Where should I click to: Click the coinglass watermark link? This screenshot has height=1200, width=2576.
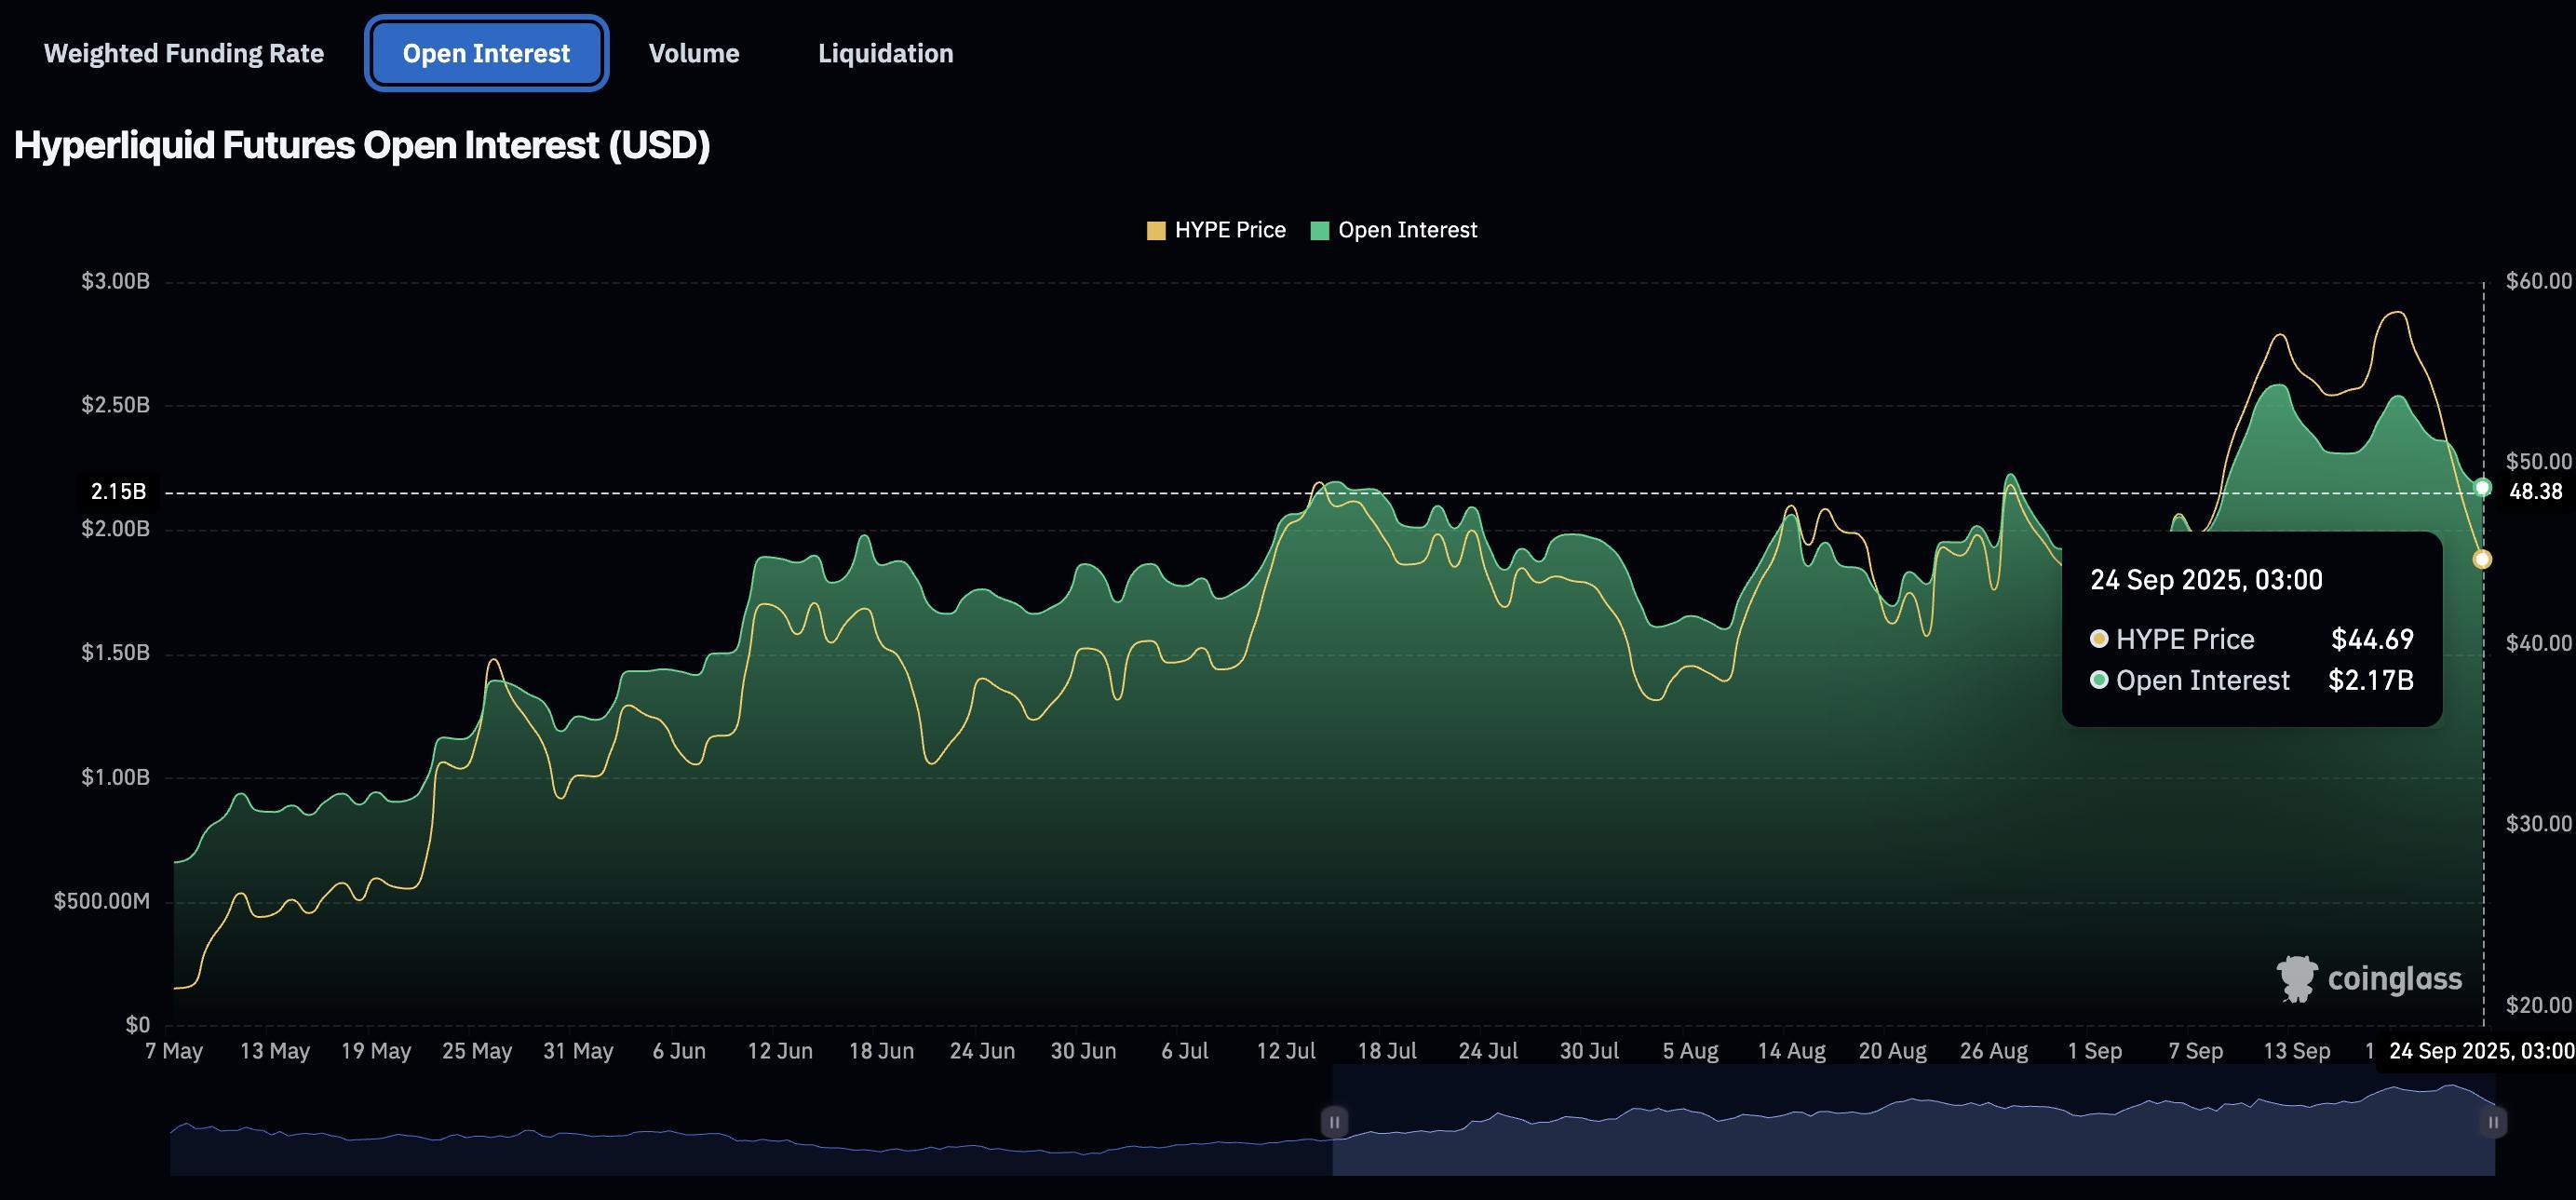tap(2365, 978)
